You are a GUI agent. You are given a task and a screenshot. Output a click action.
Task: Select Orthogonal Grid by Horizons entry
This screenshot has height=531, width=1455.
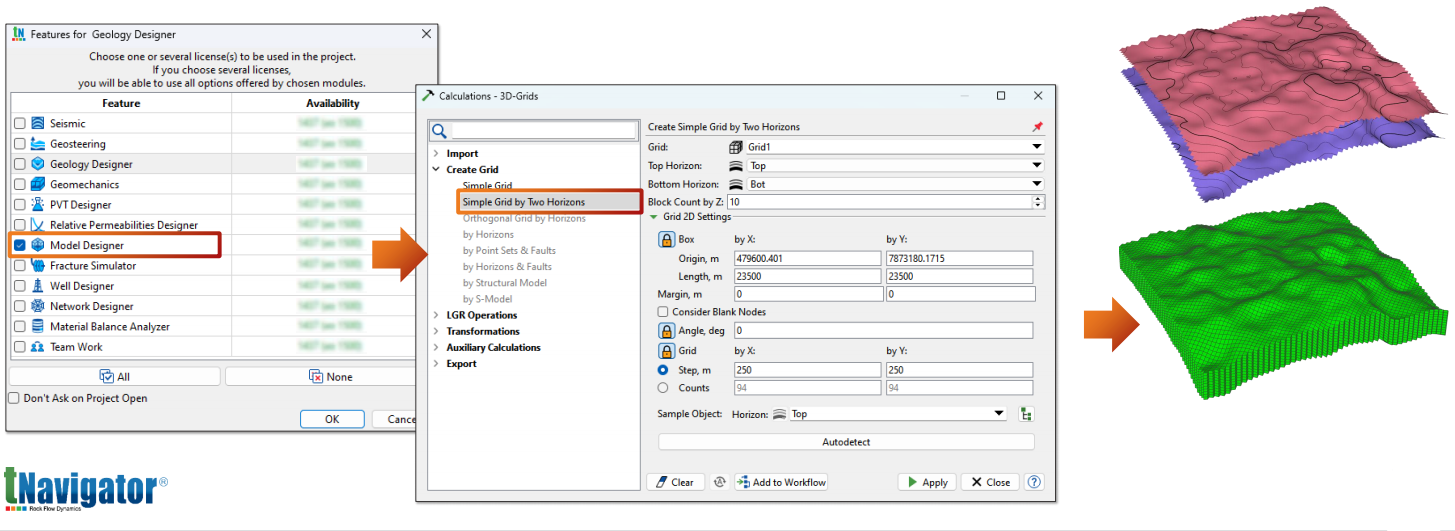(524, 218)
